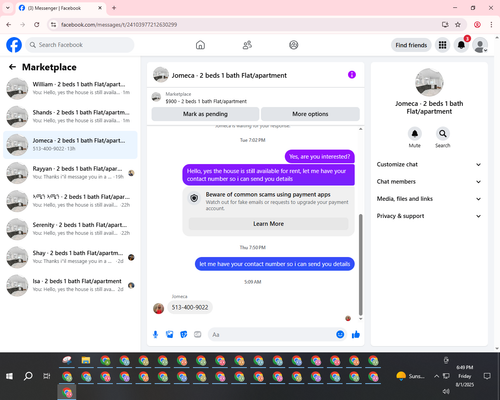The width and height of the screenshot is (500, 400).
Task: Open the $900 Marketplace listing link
Action: (206, 101)
